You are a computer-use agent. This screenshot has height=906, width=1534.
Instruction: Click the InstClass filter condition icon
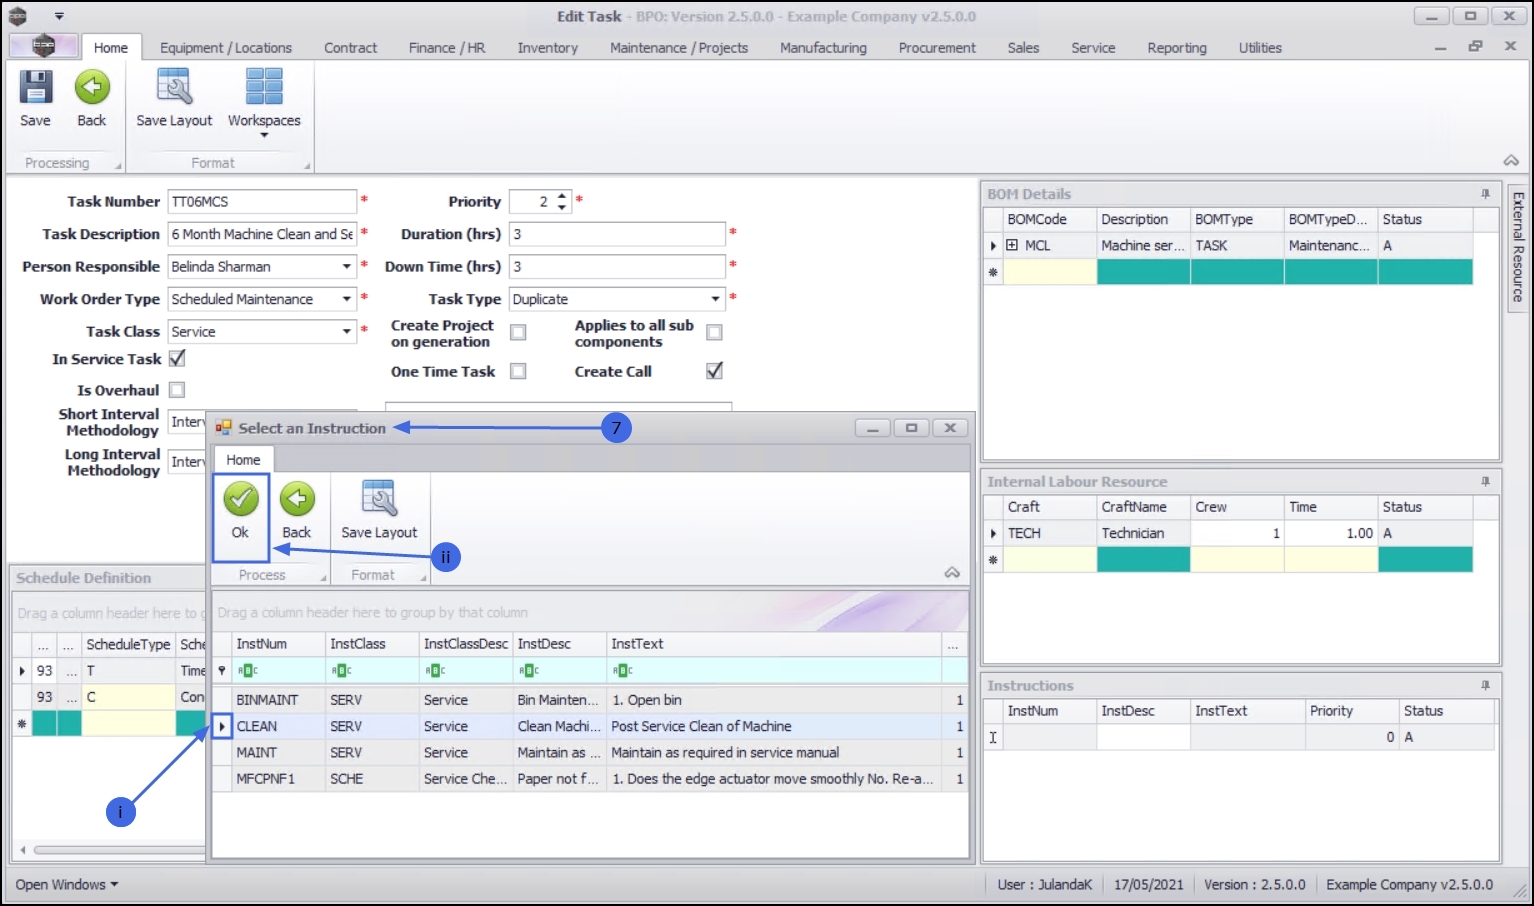coord(342,671)
